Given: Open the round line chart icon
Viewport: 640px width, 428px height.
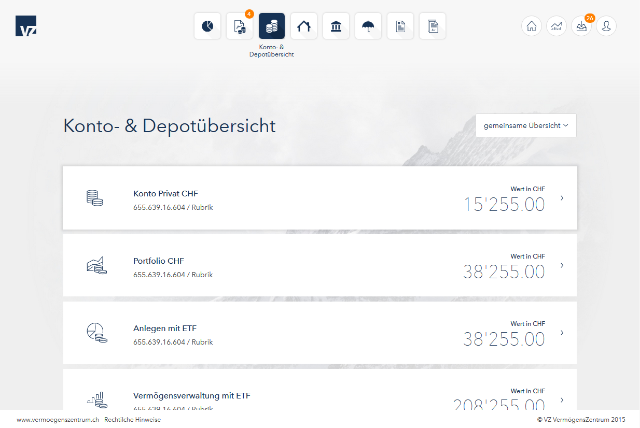Looking at the screenshot, I should [556, 26].
